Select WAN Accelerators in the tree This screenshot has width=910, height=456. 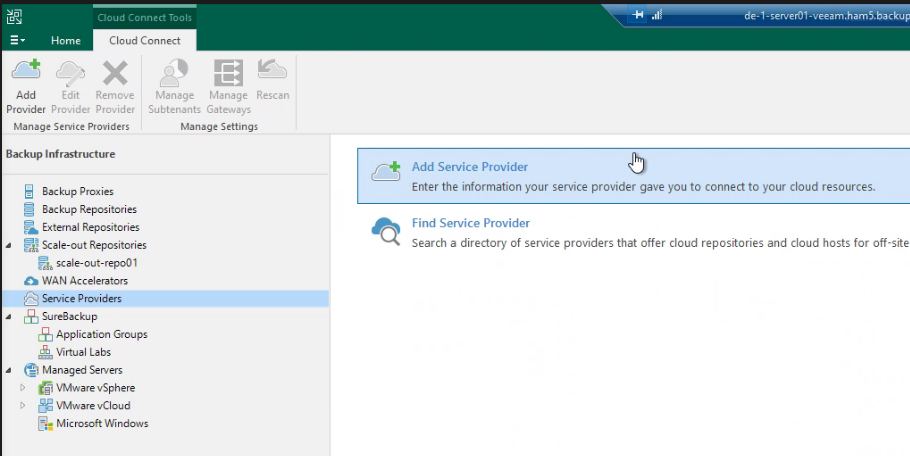point(85,281)
